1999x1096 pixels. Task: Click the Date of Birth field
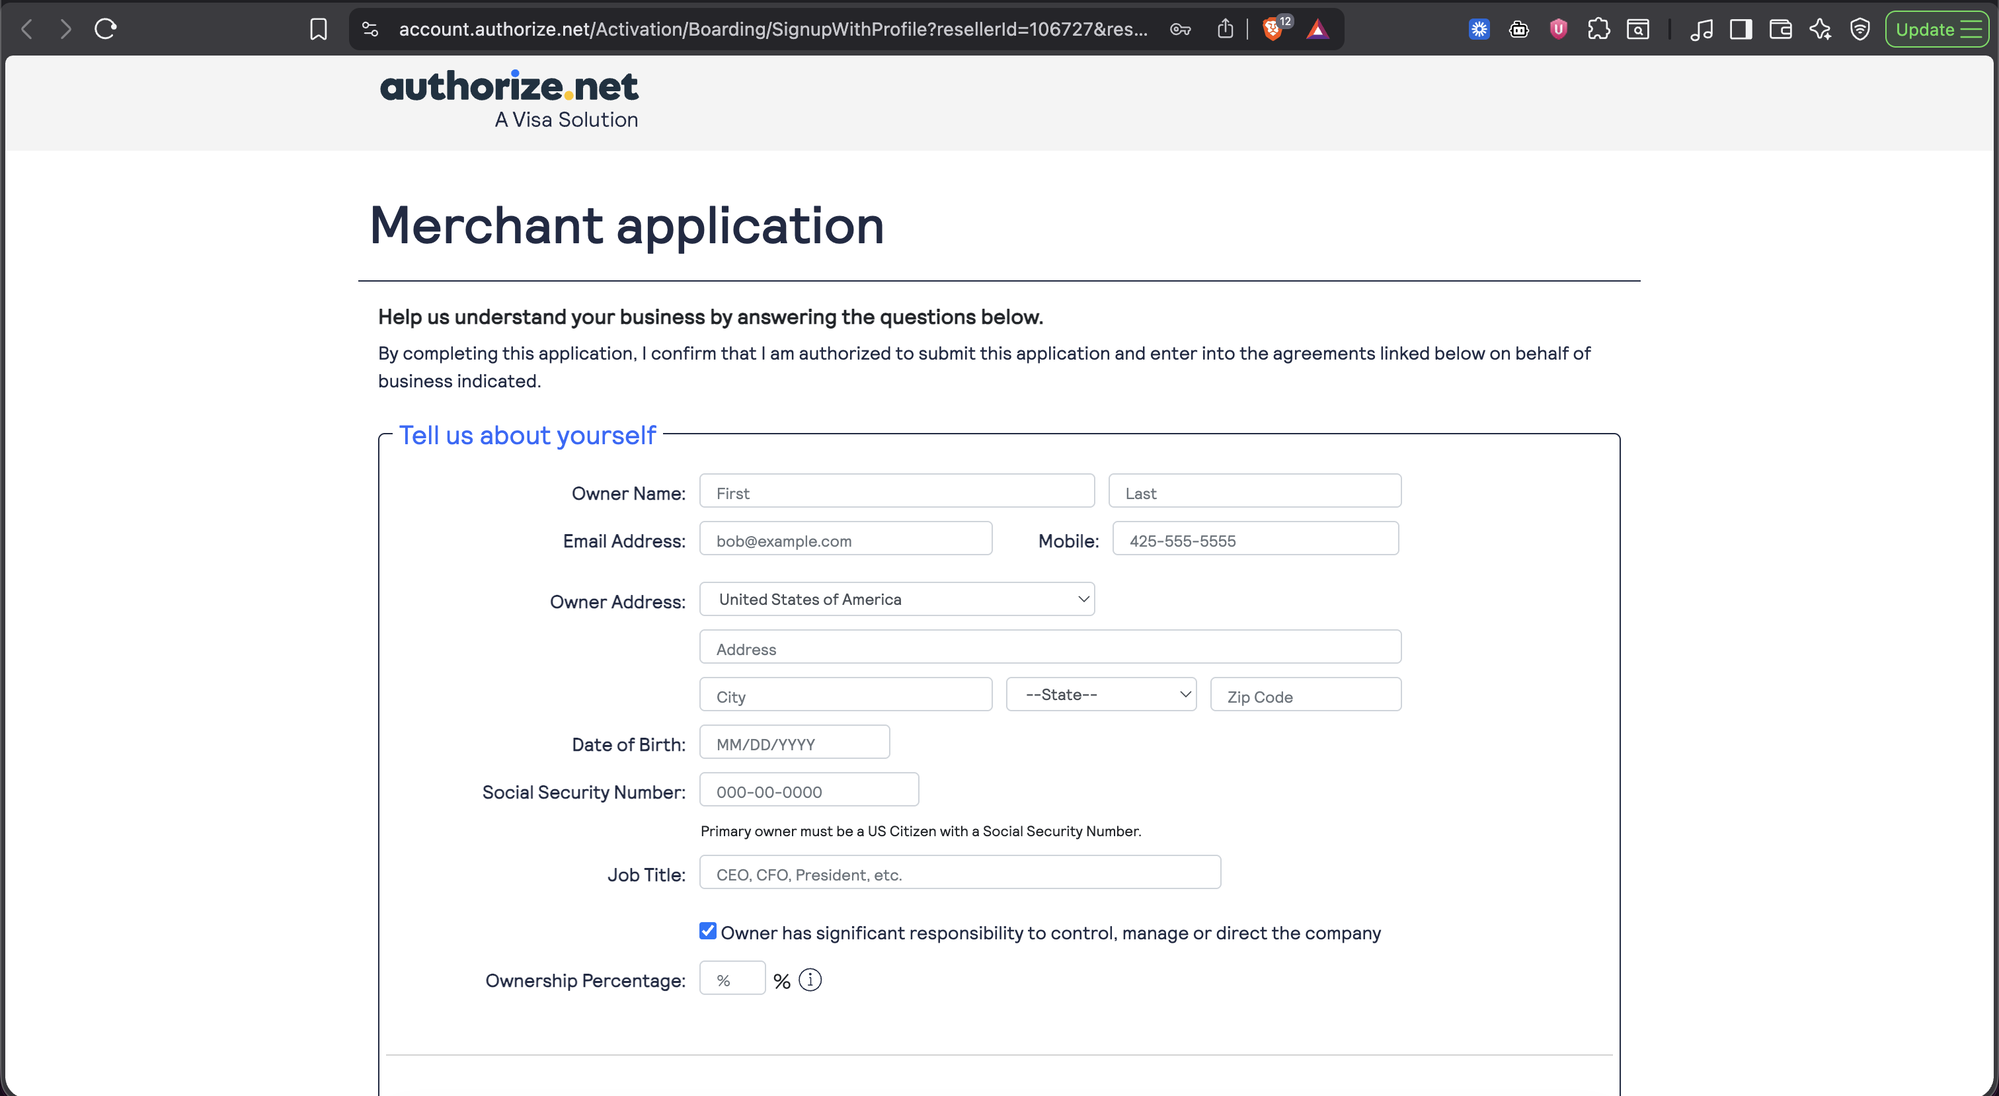795,742
